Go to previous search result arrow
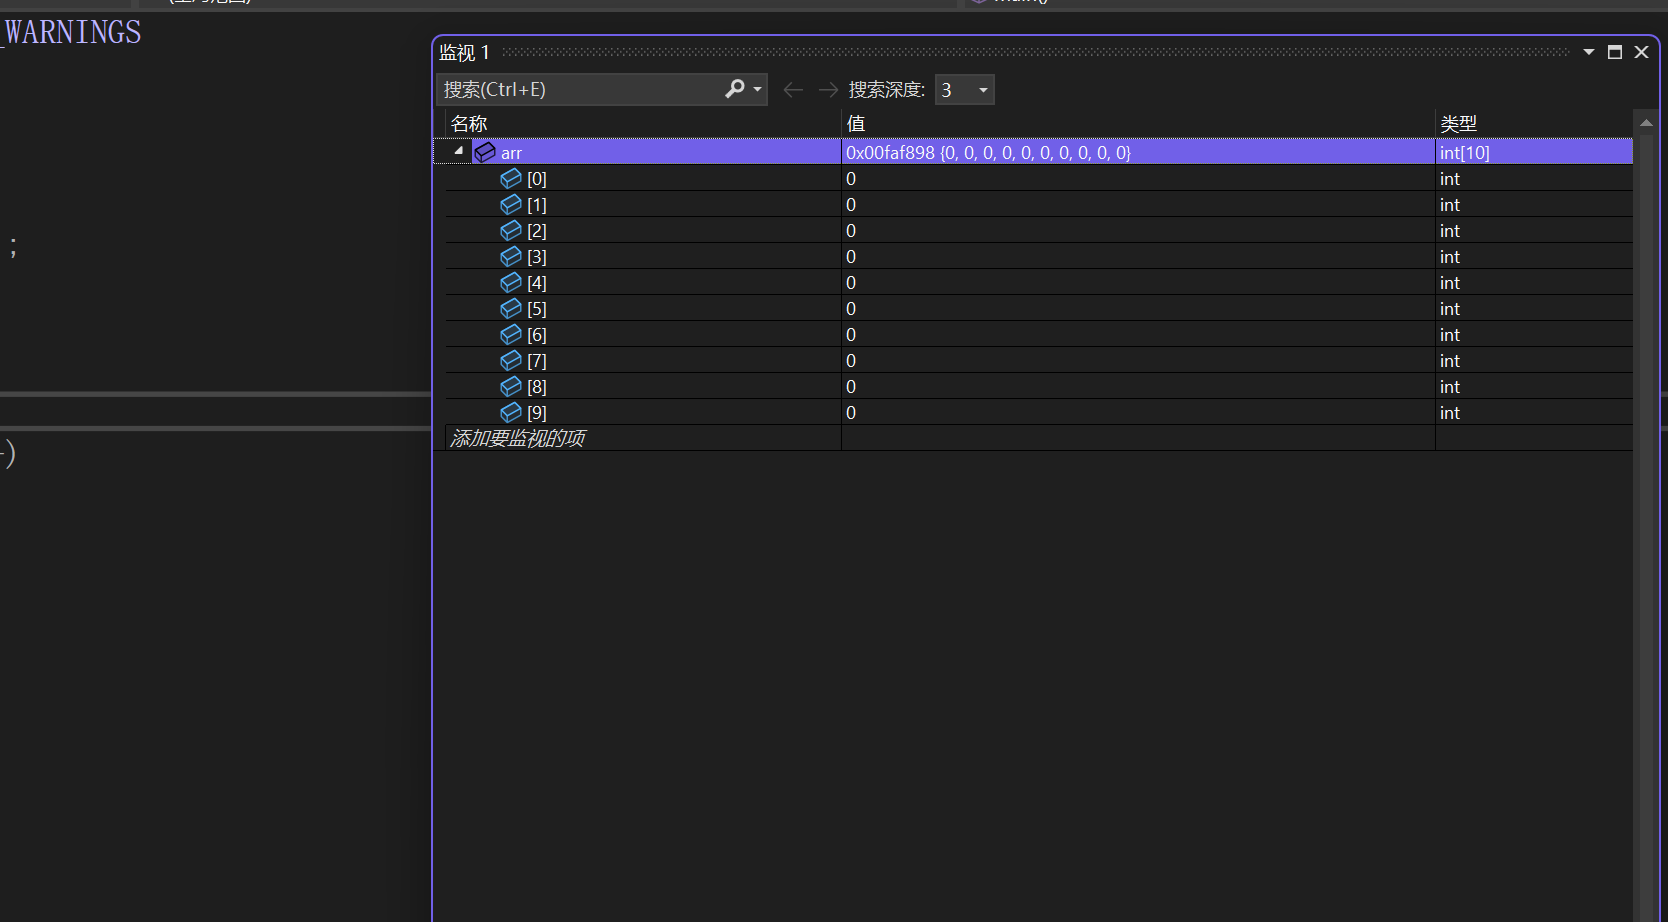The height and width of the screenshot is (922, 1668). [793, 90]
